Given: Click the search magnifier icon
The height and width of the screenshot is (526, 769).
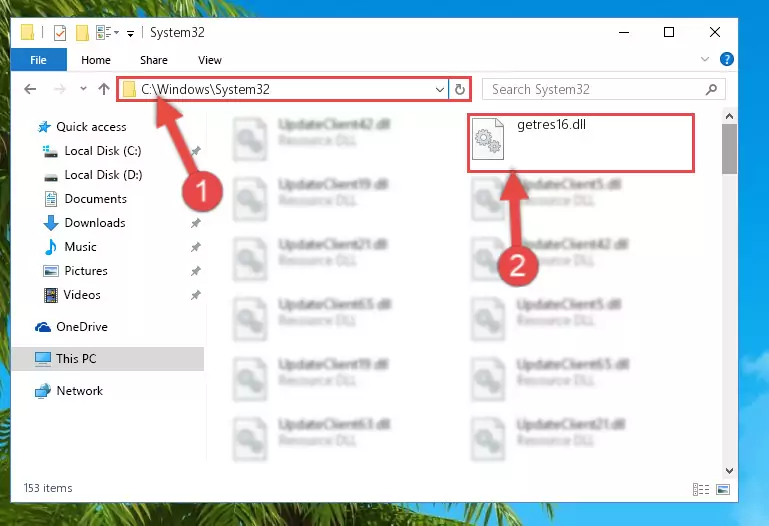Looking at the screenshot, I should (711, 89).
